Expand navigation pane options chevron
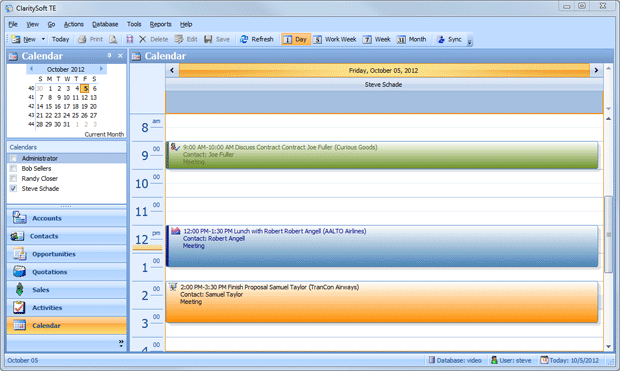The height and width of the screenshot is (371, 620). tap(121, 343)
